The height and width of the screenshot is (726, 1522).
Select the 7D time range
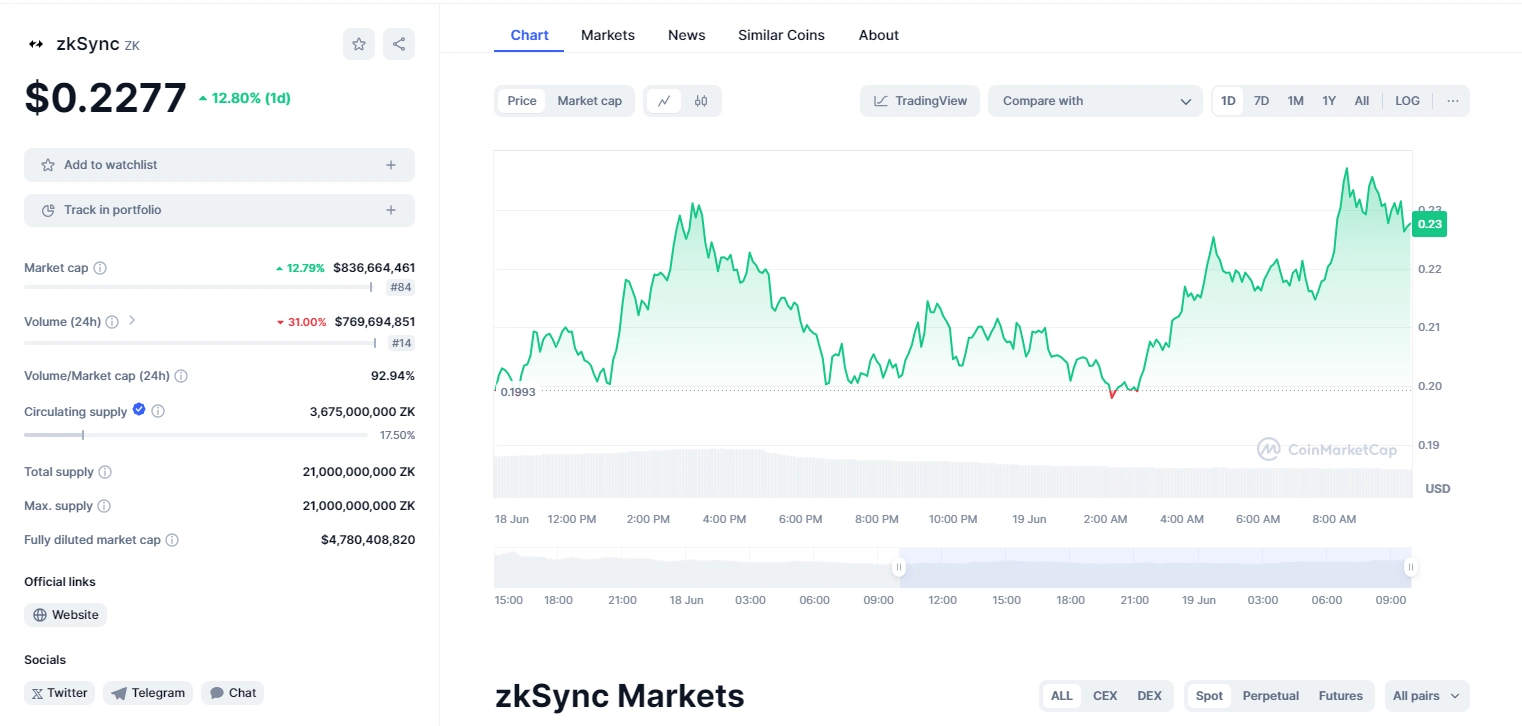(1261, 101)
